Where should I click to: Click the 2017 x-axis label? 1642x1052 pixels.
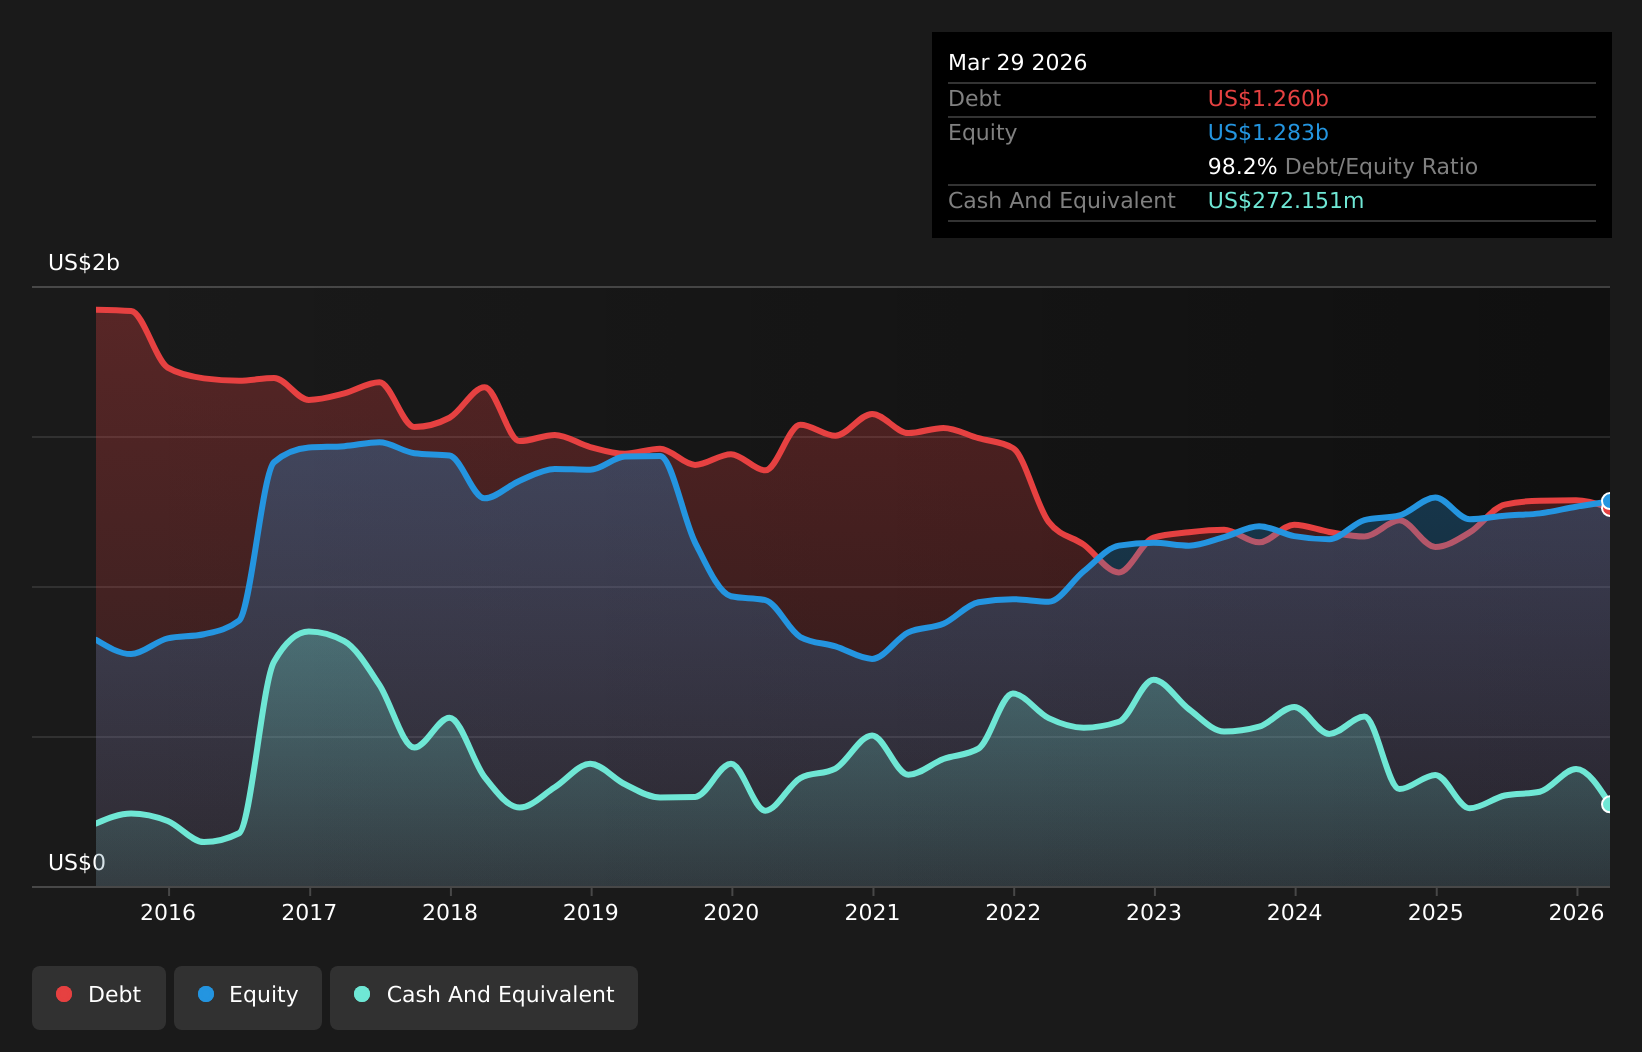(x=309, y=912)
